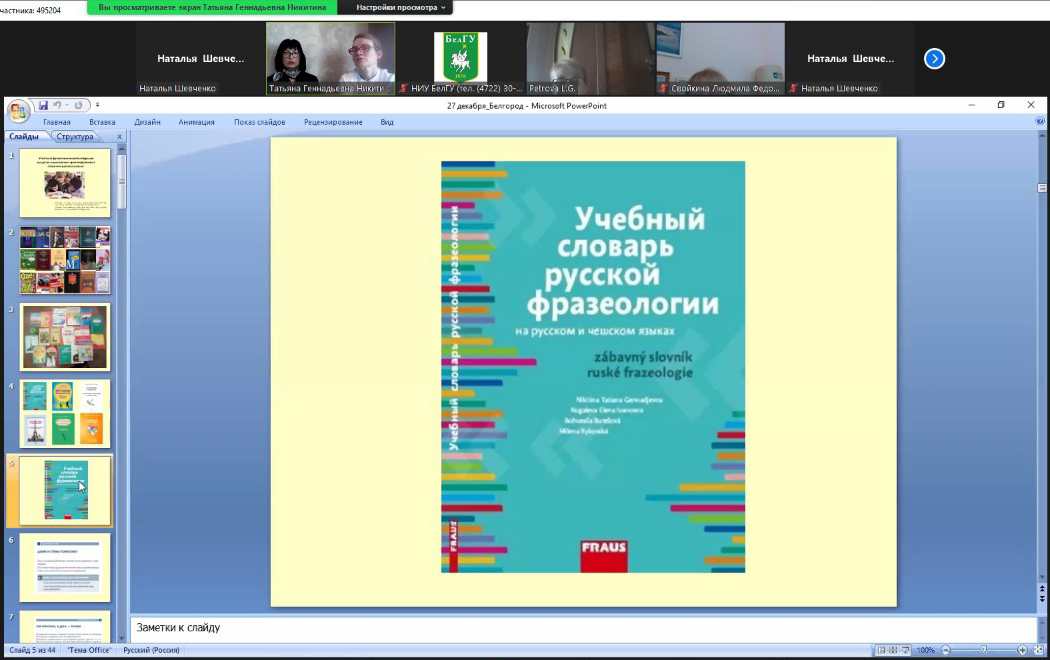The width and height of the screenshot is (1050, 660).
Task: Click the zoom in plus button
Action: [1022, 650]
